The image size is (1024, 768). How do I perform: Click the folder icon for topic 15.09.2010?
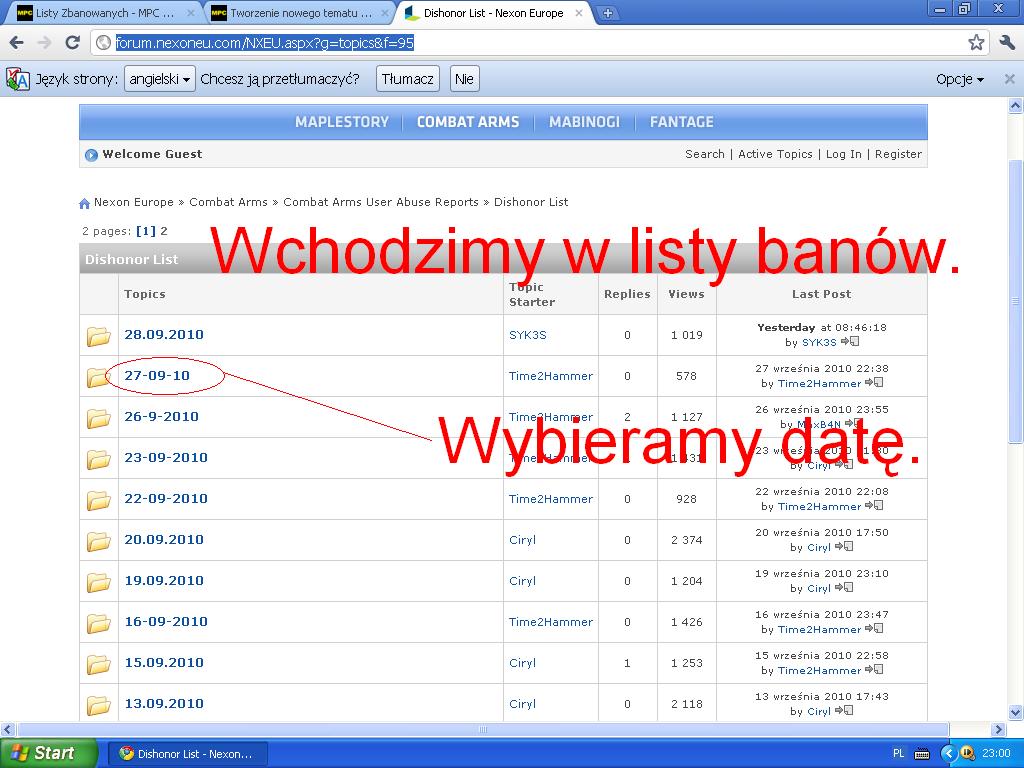tap(99, 664)
